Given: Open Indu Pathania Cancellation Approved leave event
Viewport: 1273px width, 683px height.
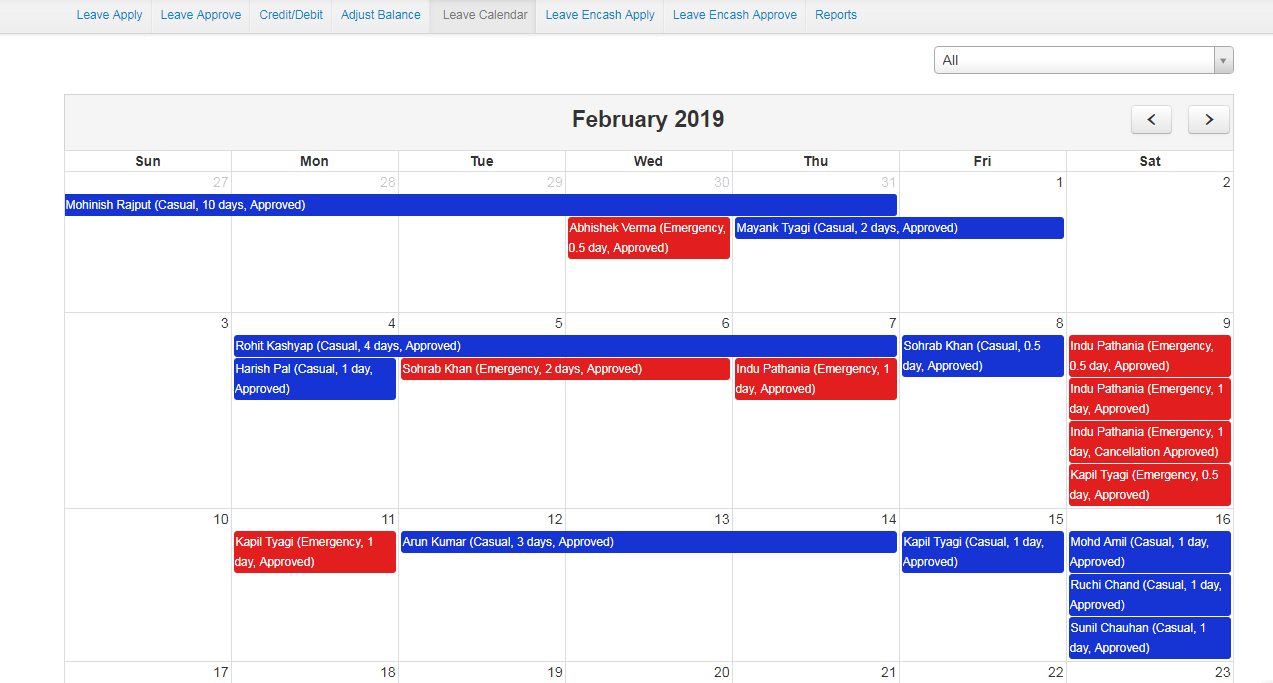Looking at the screenshot, I should tap(1149, 442).
